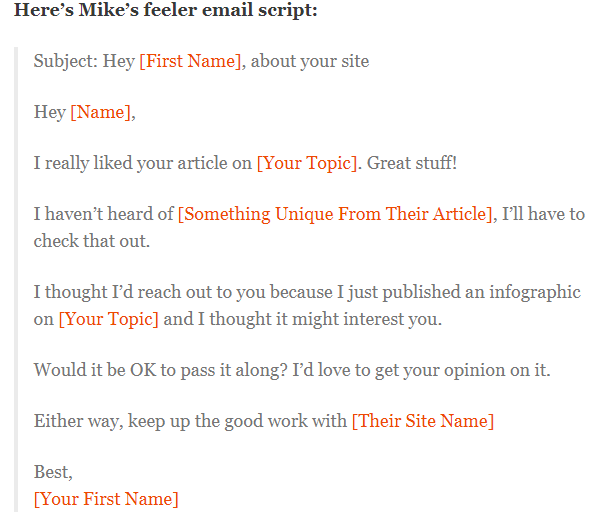Click the [First Name] placeholder in subject
The image size is (606, 521).
(x=190, y=61)
